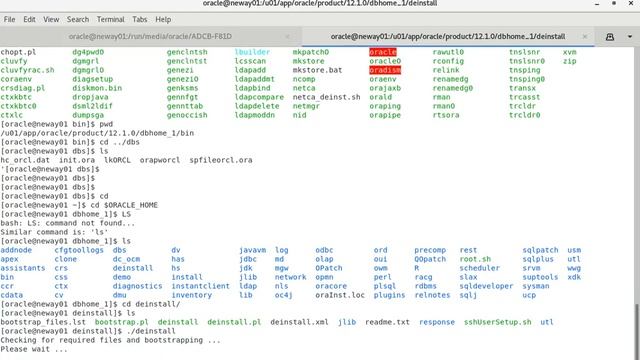
Task: Click 'xvm' in the listing
Action: (x=569, y=52)
